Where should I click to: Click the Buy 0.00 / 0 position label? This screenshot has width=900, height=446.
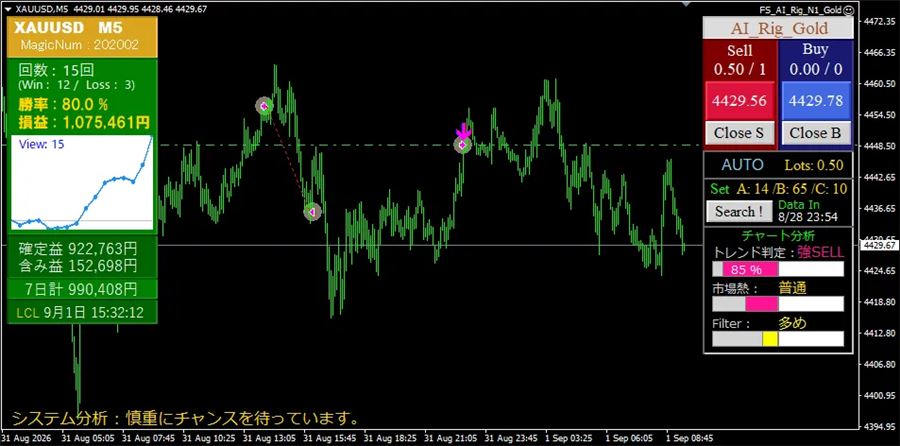(x=815, y=60)
